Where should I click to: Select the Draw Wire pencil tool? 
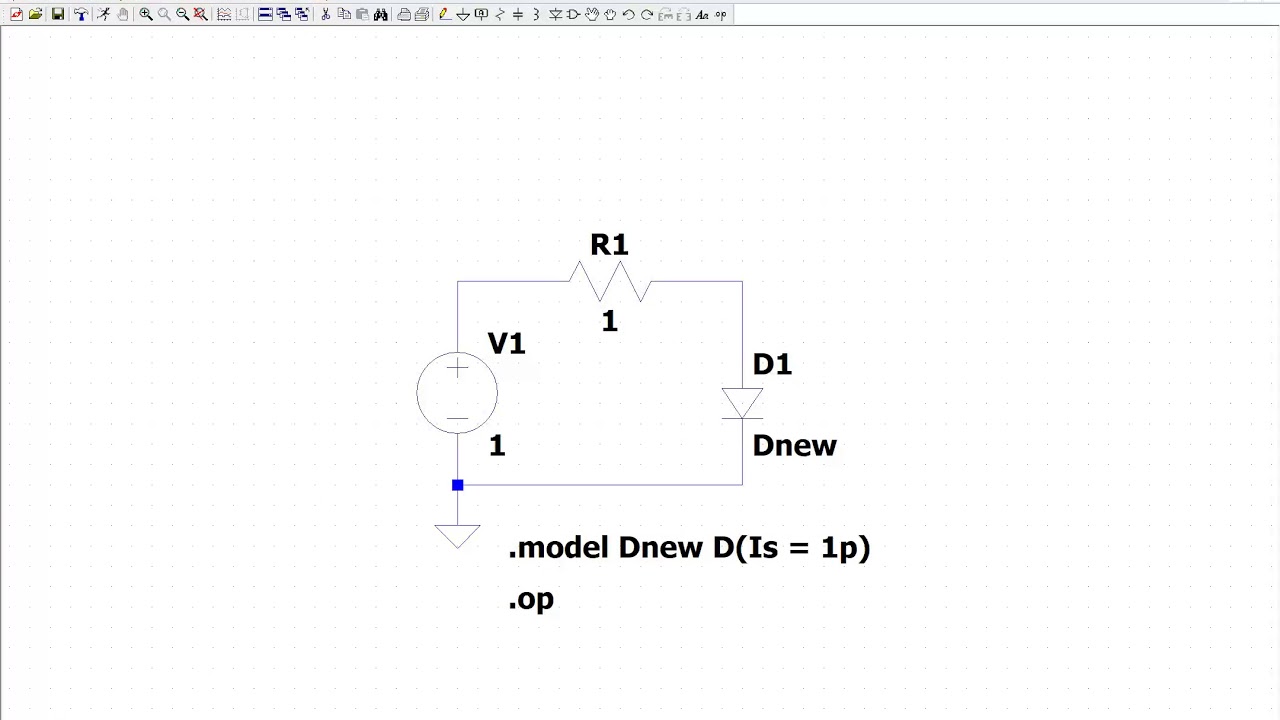pos(443,14)
